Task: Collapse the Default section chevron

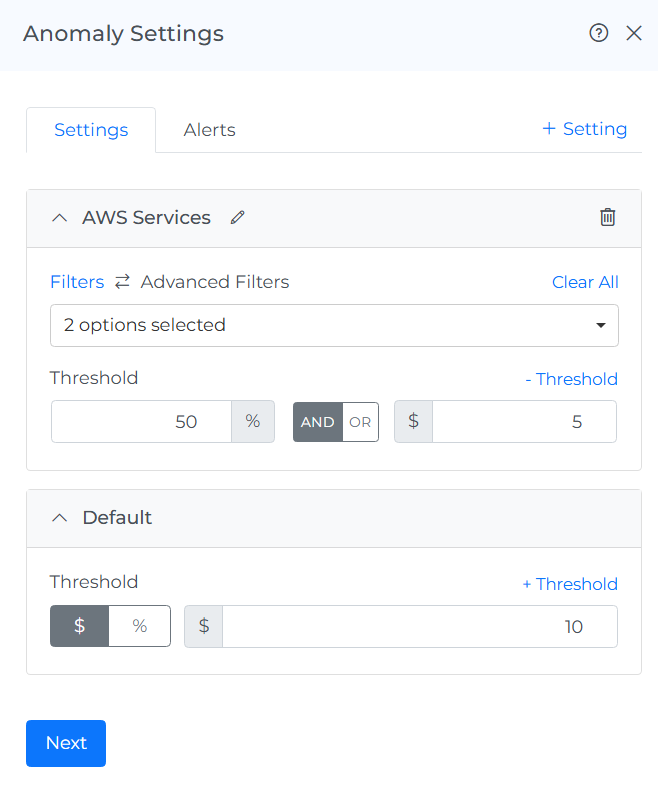Action: point(59,518)
